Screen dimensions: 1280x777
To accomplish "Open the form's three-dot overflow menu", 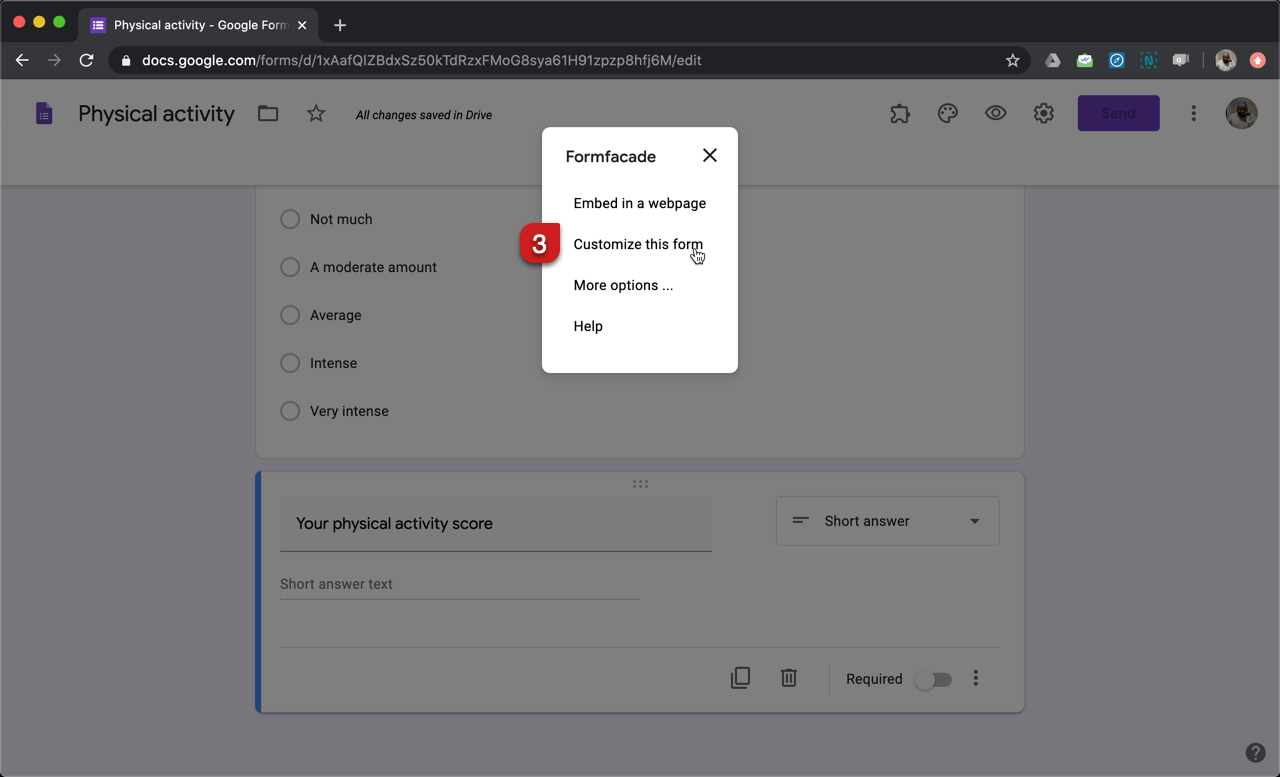I will 1193,113.
